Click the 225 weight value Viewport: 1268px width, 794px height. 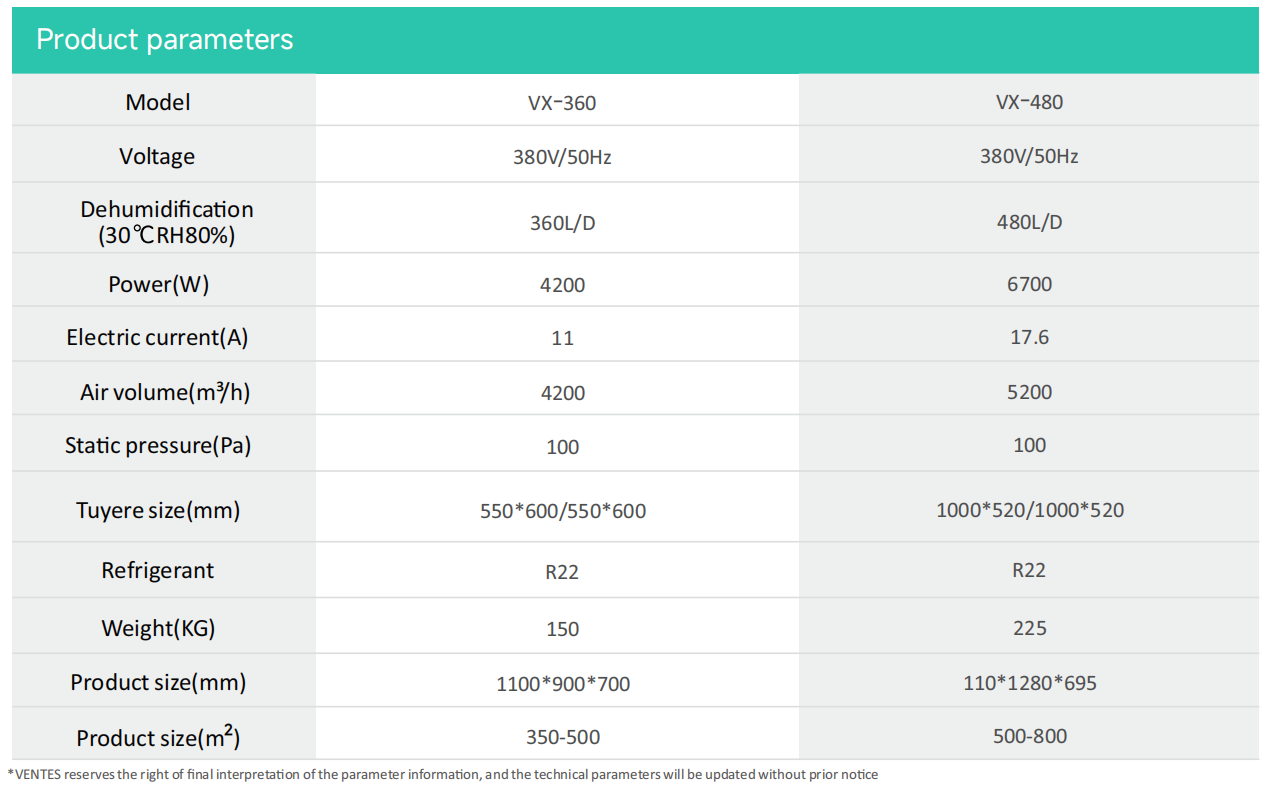pos(1029,628)
